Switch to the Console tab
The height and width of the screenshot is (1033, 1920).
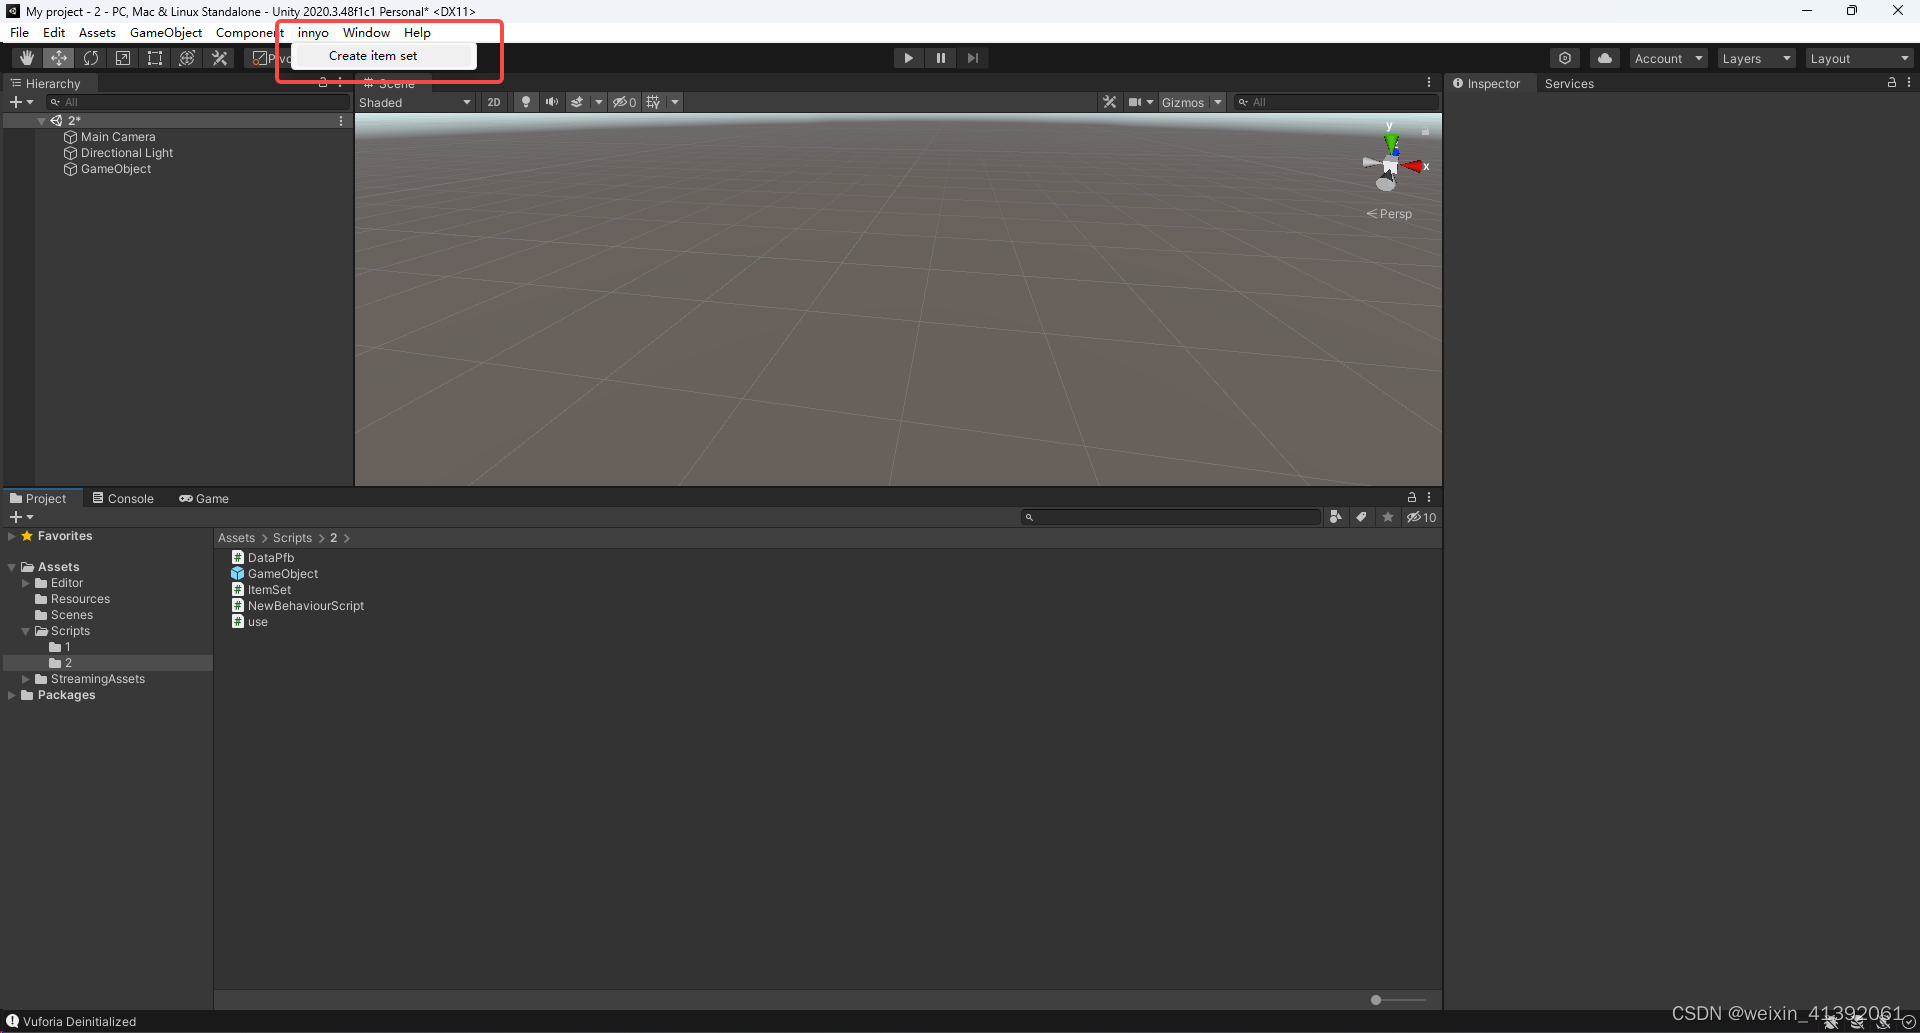(123, 497)
